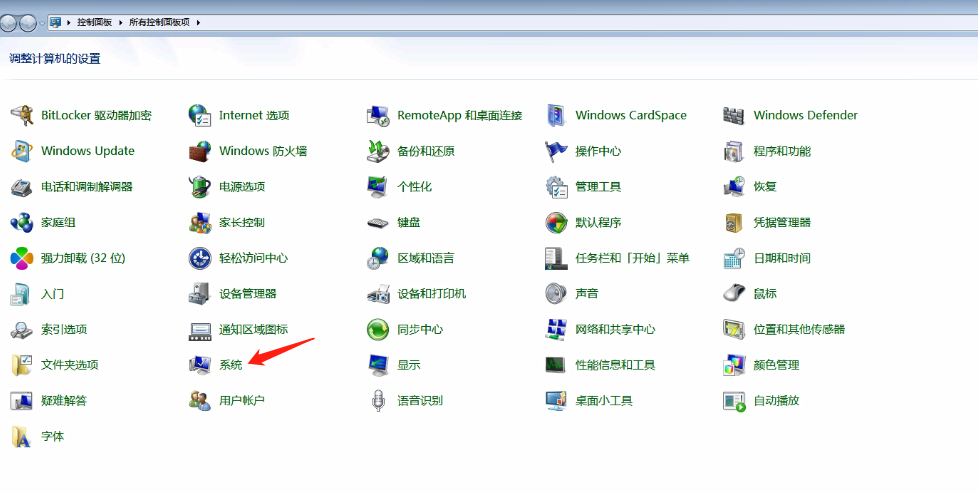Open the 键盘 icon
Image resolution: width=978 pixels, height=494 pixels.
378,222
